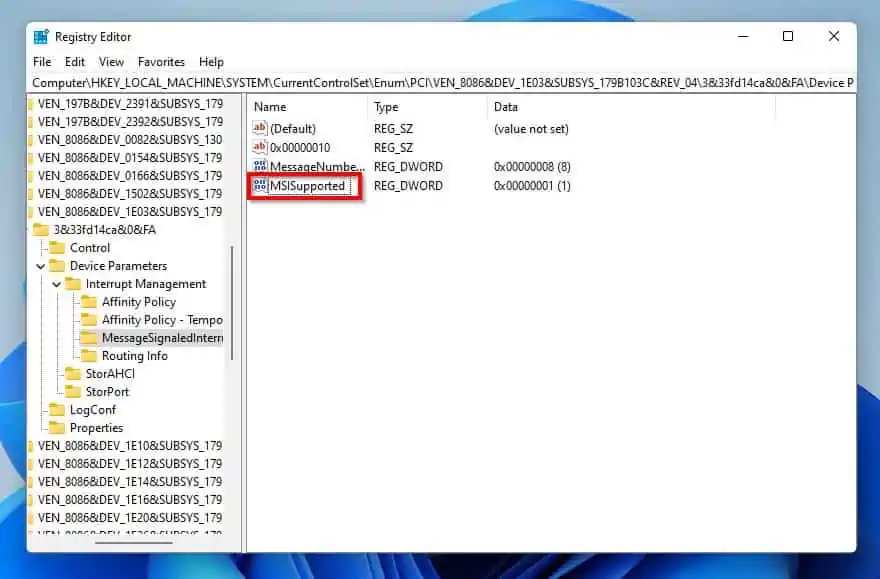
Task: Select the MessageNumbe... value name
Action: coord(317,167)
